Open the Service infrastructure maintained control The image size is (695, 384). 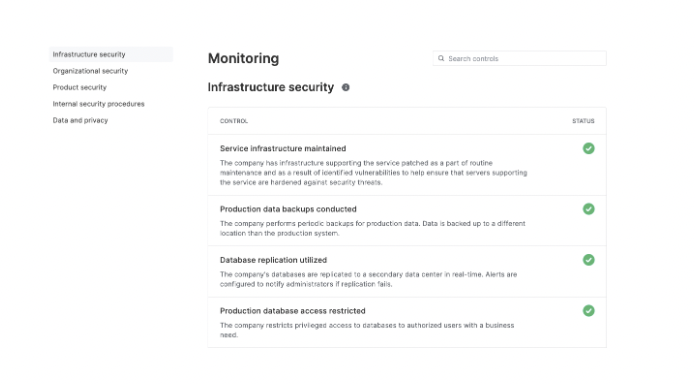point(283,149)
